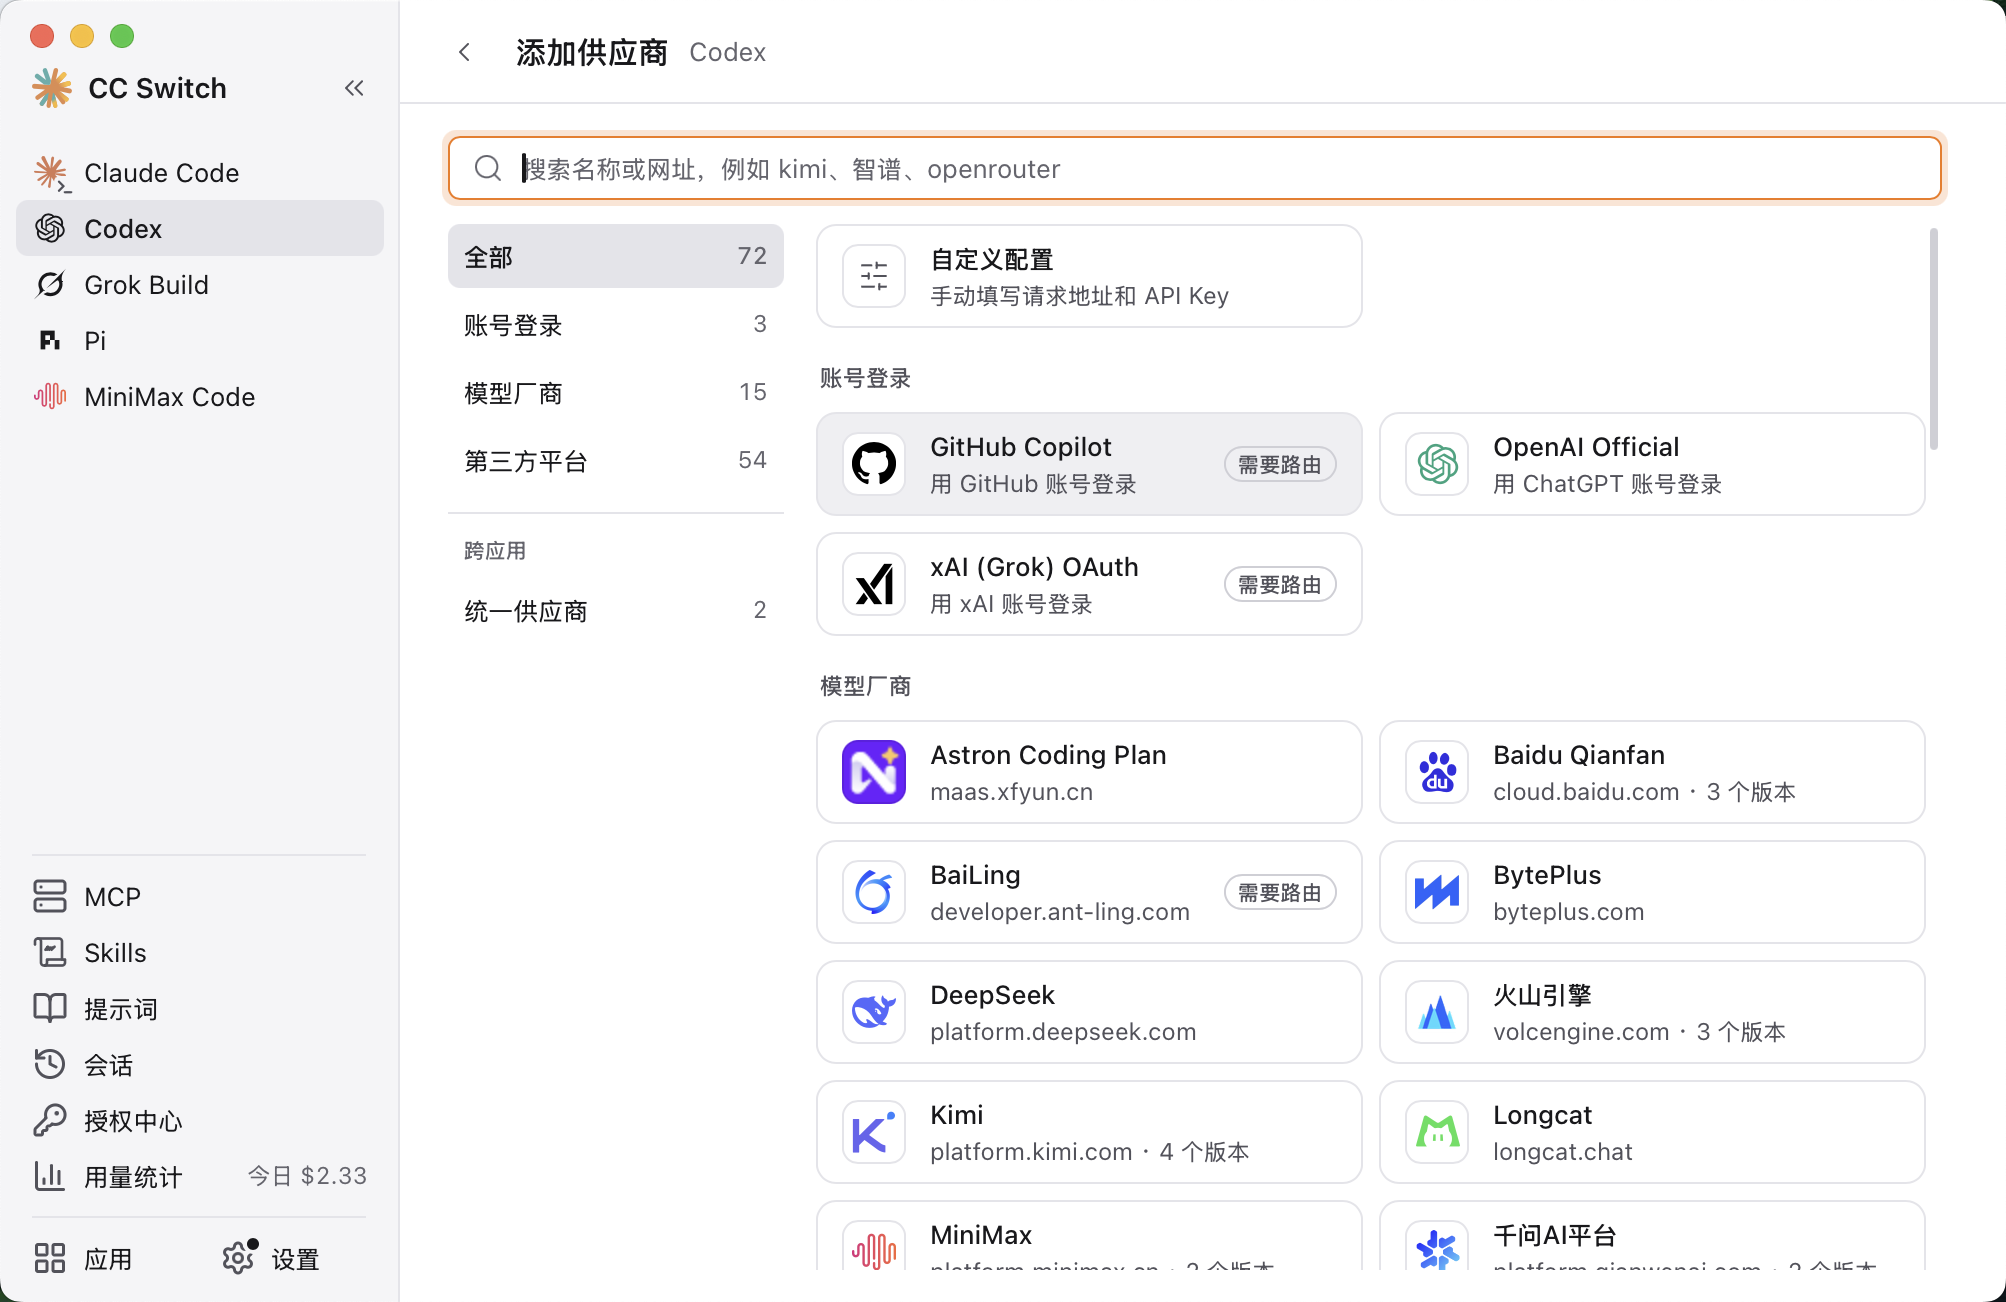Screen dimensions: 2006x1302
Task: Choose the DeepSeek provider card
Action: coord(1089,1012)
